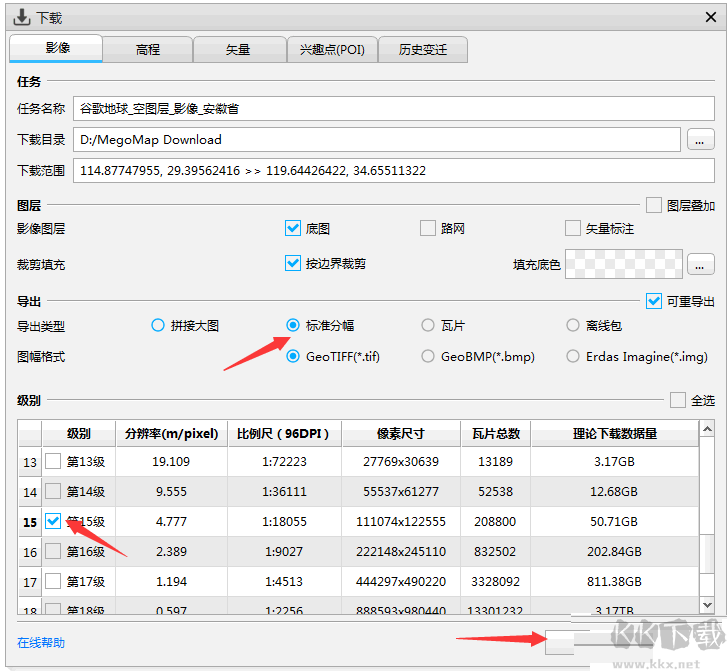Toggle the 路网 road network checkbox
Image resolution: width=727 pixels, height=671 pixels.
click(428, 228)
